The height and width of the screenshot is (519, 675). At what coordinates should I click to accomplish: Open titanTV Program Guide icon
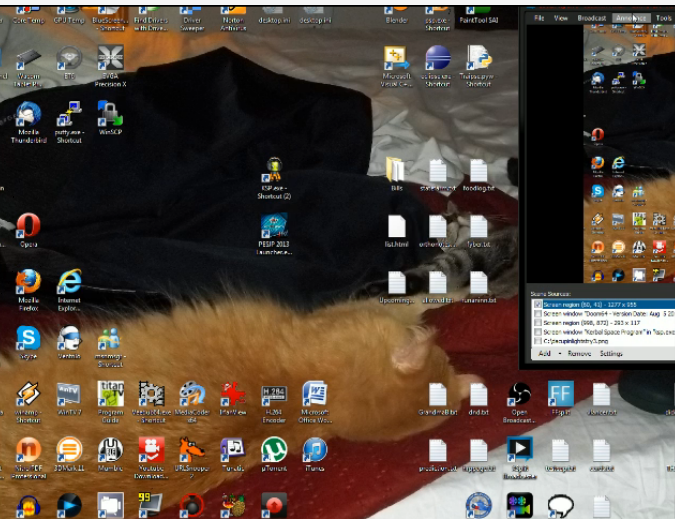[x=110, y=402]
